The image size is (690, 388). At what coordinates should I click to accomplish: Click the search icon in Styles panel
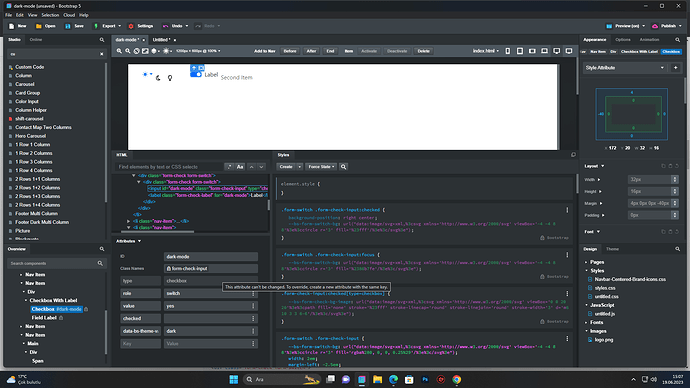click(343, 167)
